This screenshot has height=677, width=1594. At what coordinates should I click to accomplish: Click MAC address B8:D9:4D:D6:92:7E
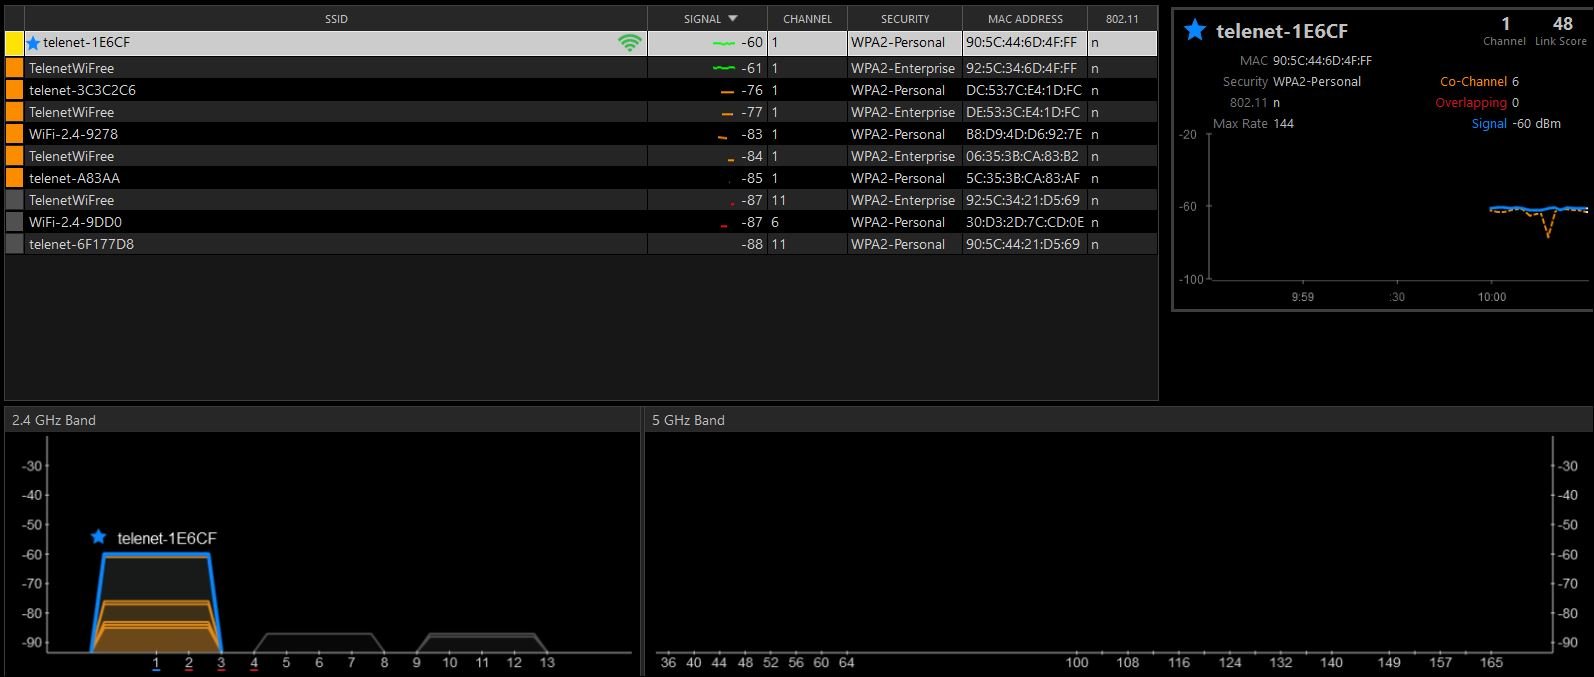click(1024, 134)
